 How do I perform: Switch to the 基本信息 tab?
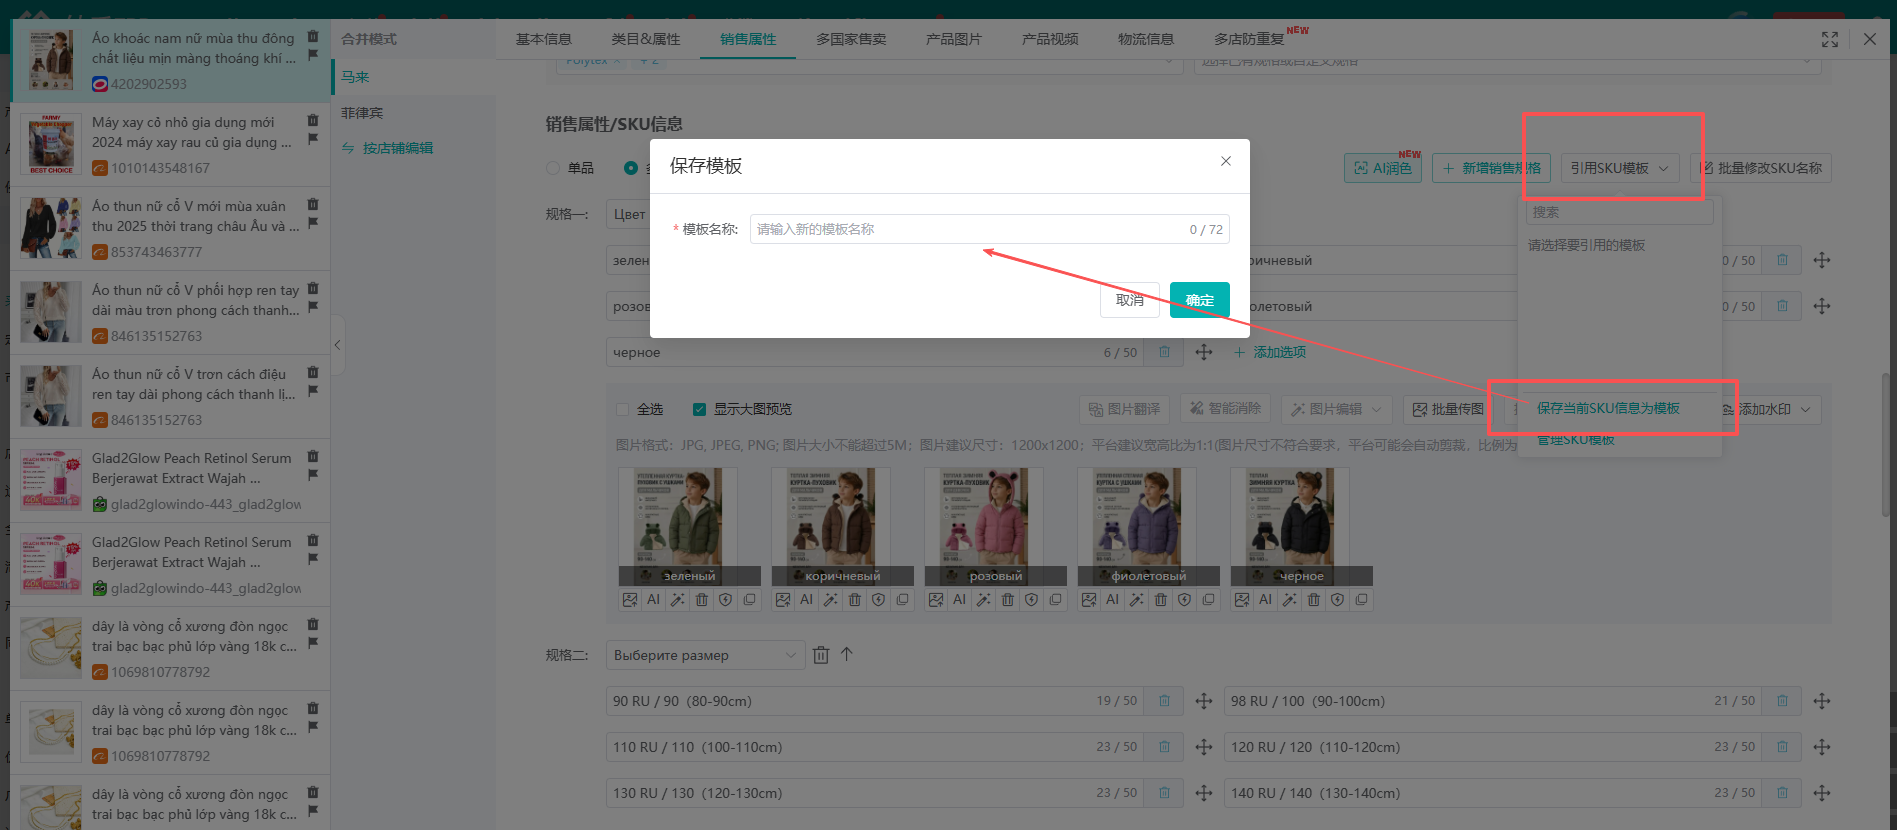pyautogui.click(x=544, y=39)
